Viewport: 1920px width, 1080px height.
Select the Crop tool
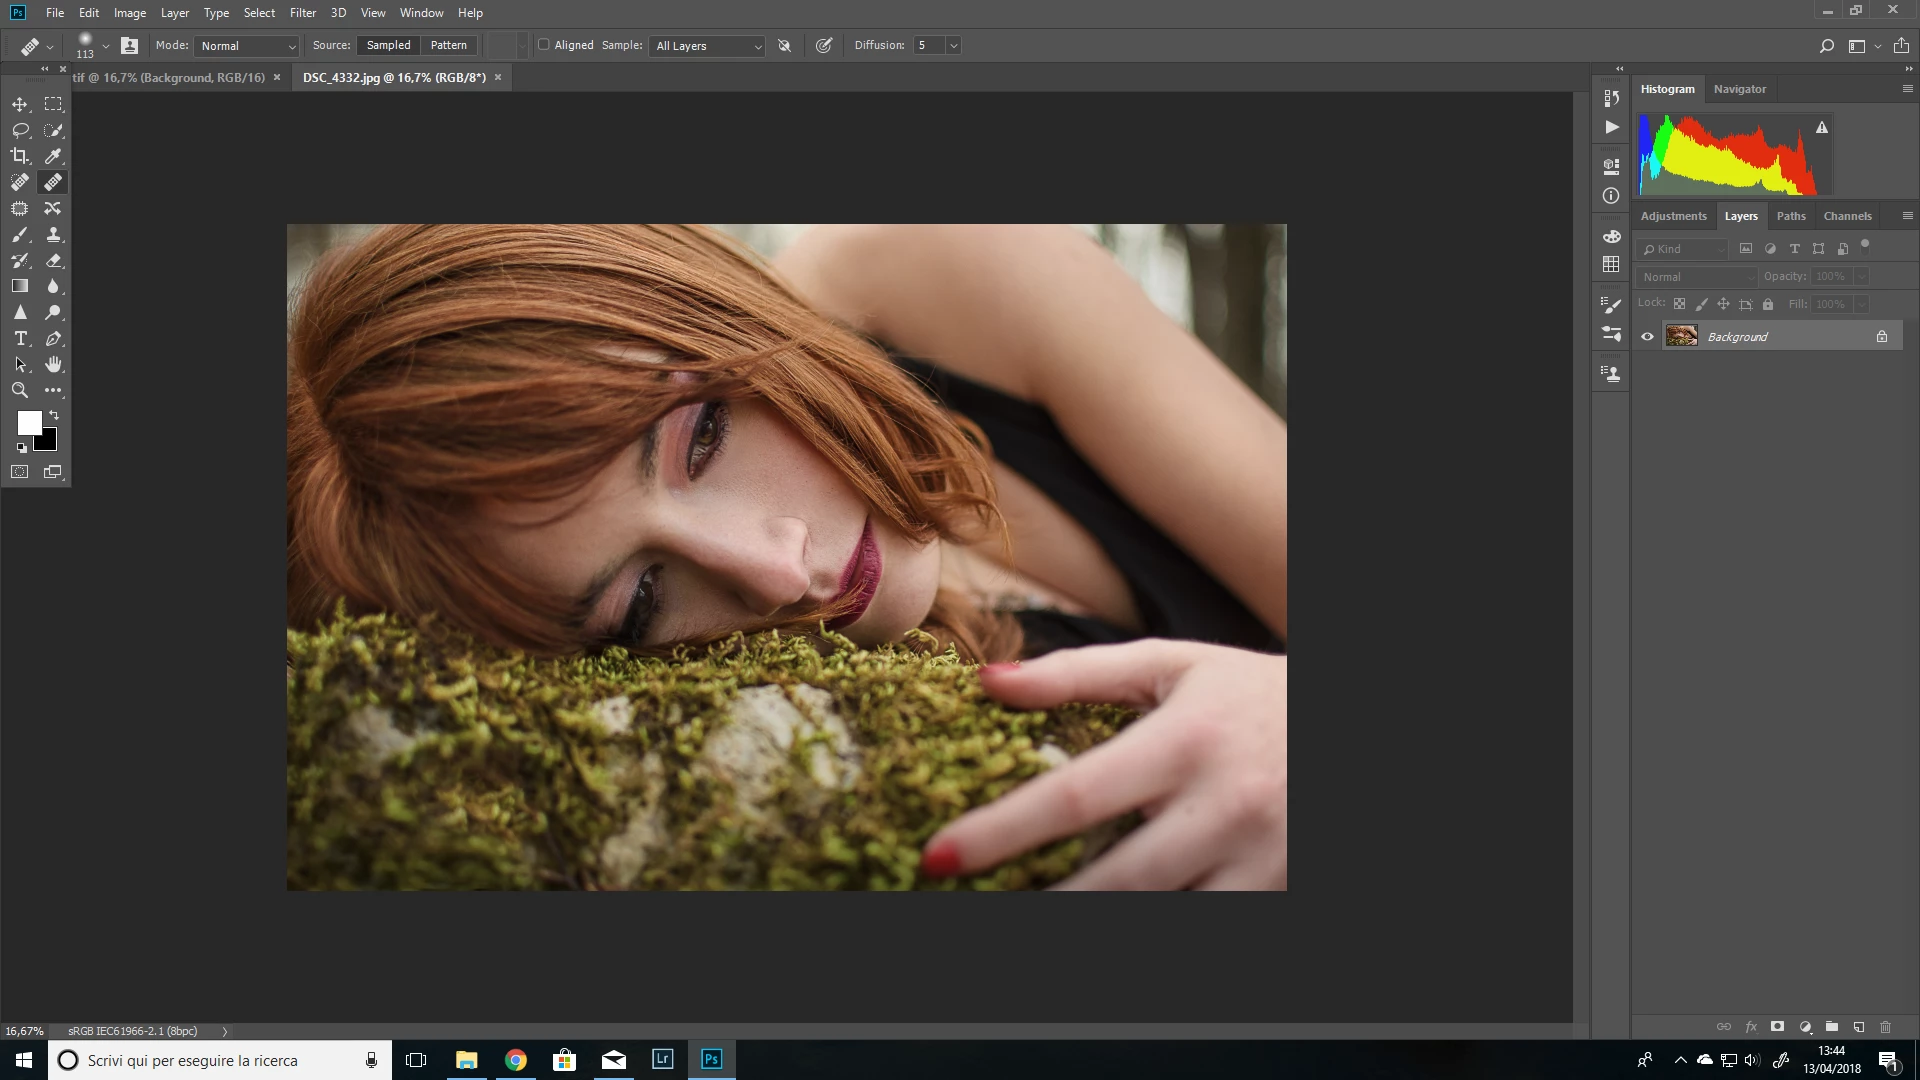[20, 156]
